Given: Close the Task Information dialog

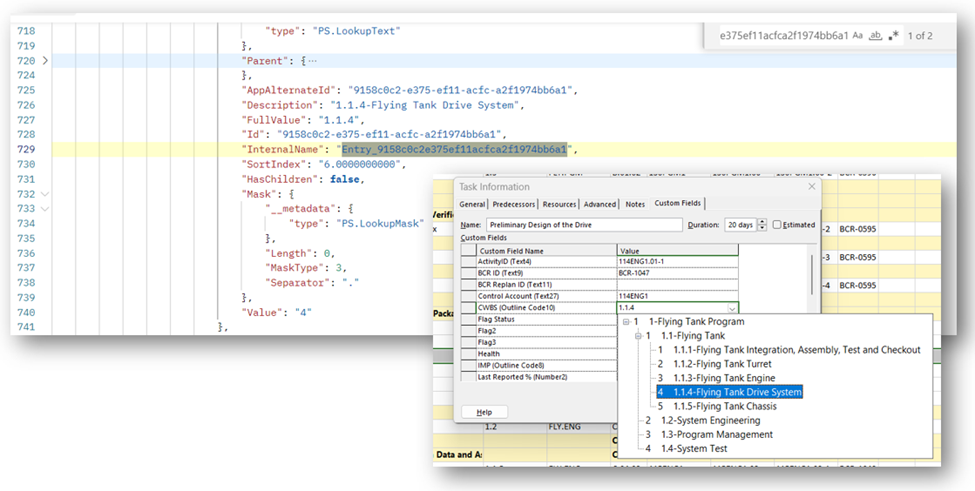Looking at the screenshot, I should 811,186.
